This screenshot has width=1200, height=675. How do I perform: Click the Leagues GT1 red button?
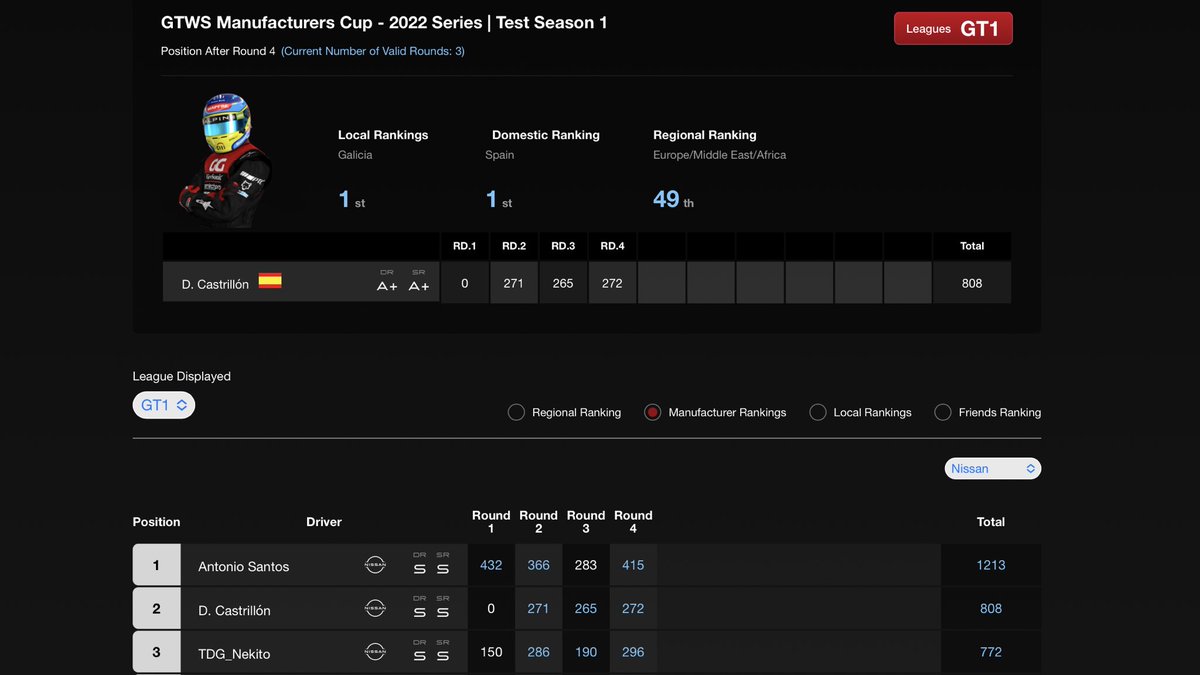(x=953, y=29)
